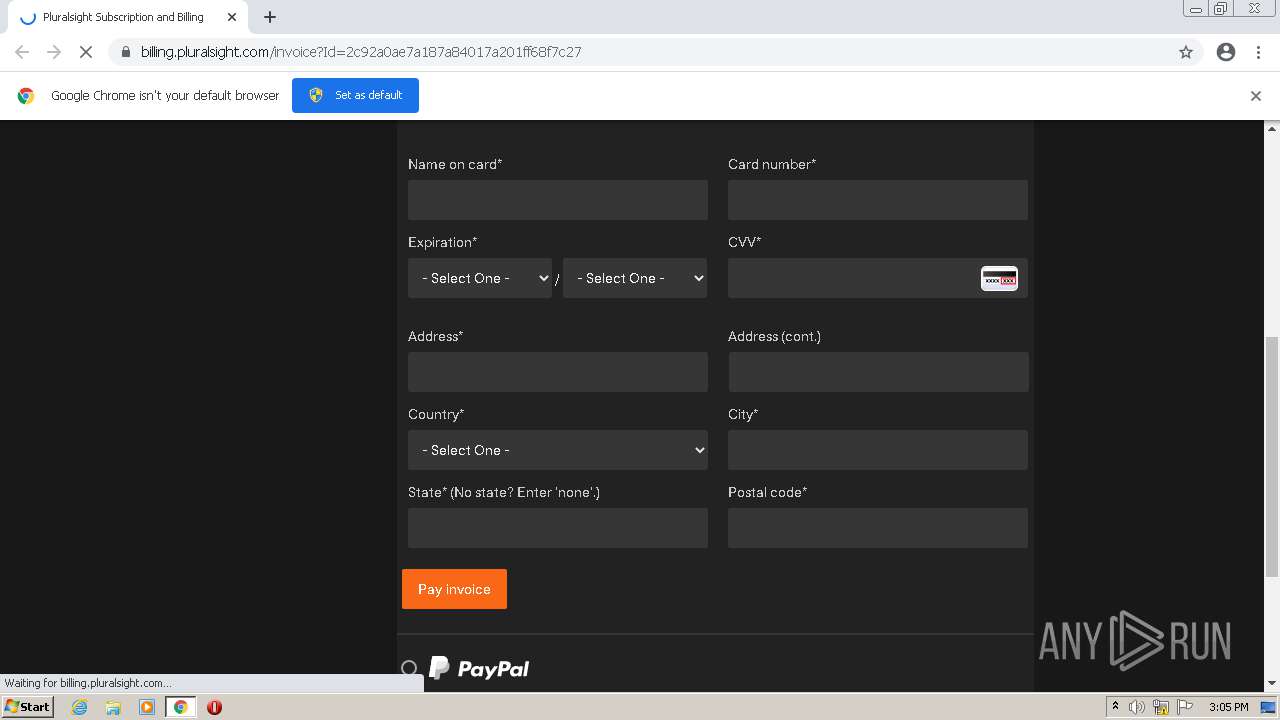Click the 'Google Chrome isn't your default browser' text
The height and width of the screenshot is (720, 1280).
tap(165, 96)
